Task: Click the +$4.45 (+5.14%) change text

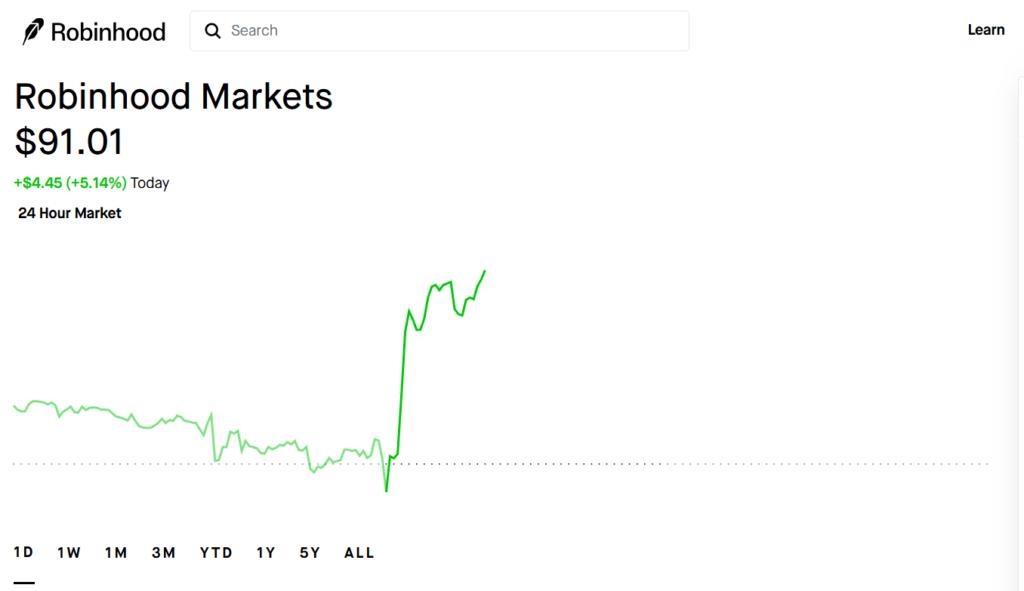Action: [71, 183]
